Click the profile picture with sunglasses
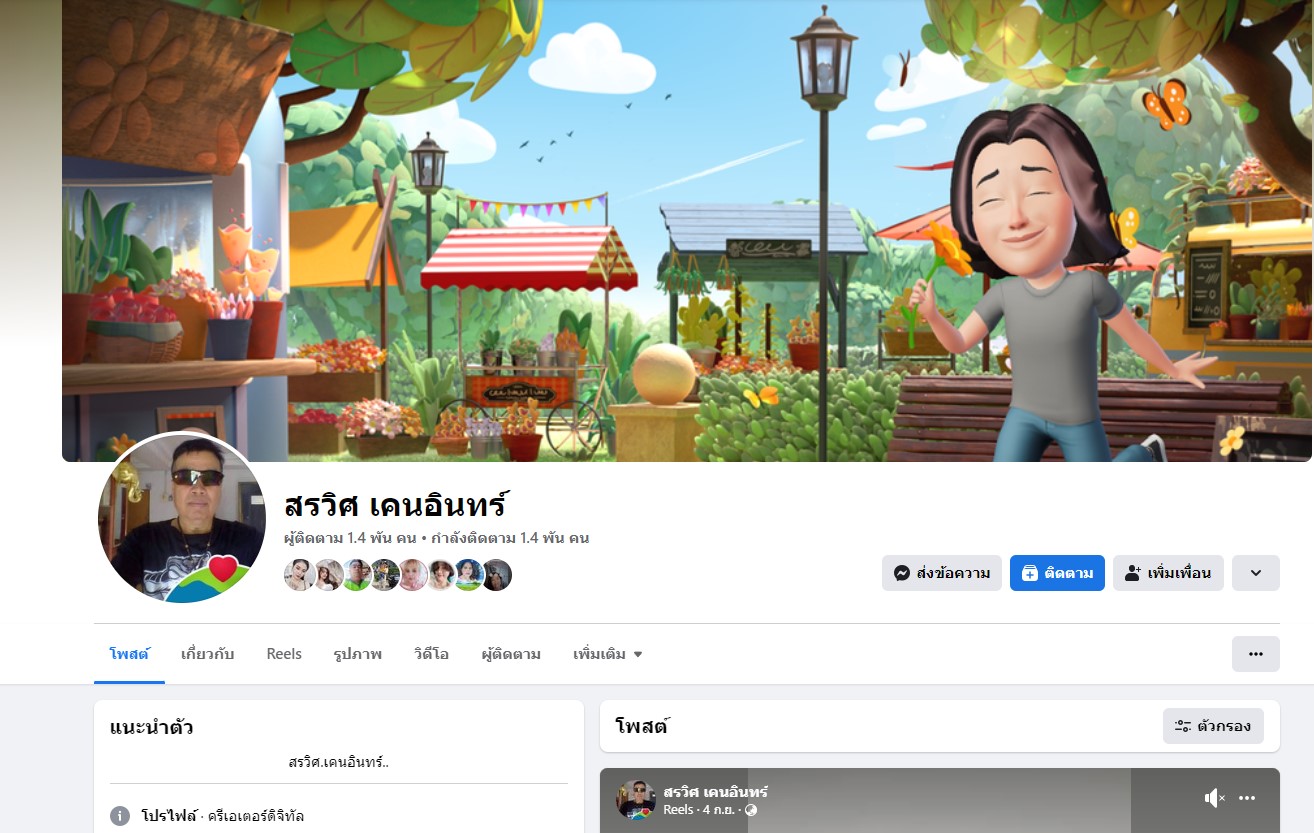1314x833 pixels. tap(181, 518)
